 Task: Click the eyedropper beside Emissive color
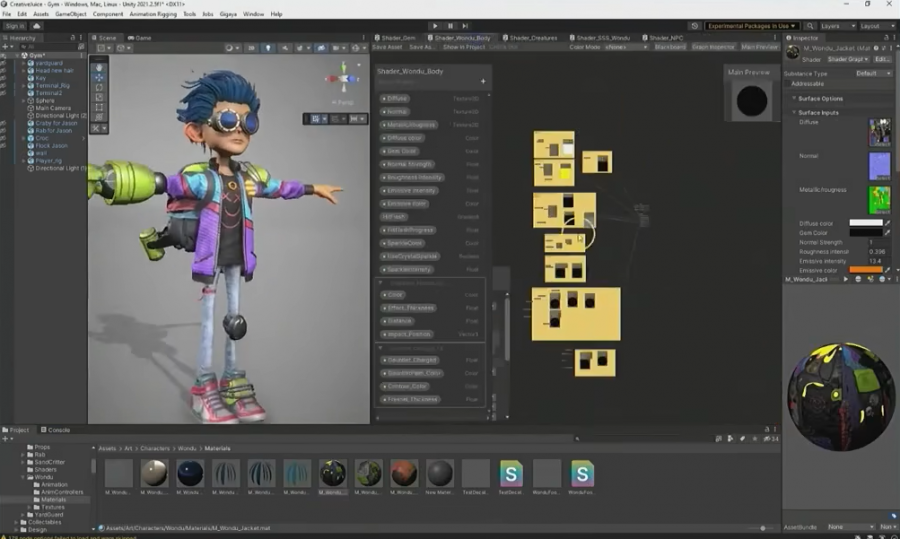[888, 270]
